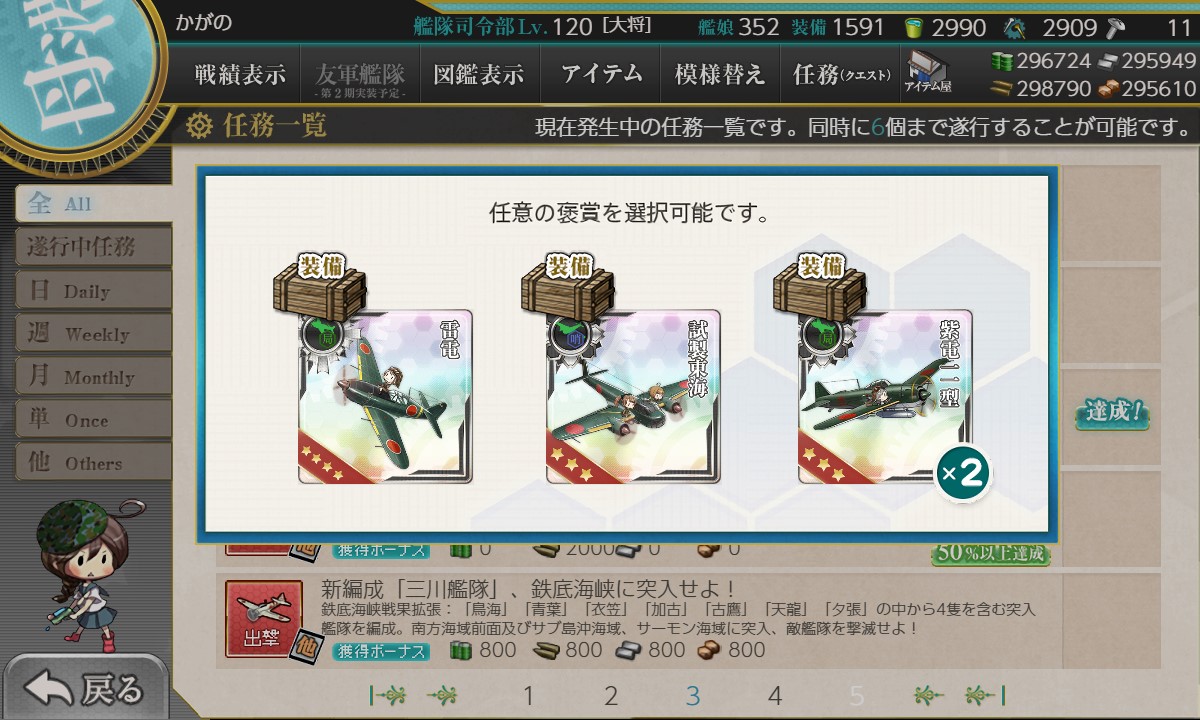The width and height of the screenshot is (1200, 720).
Task: Open the アイテム屋 shop icon
Action: [x=928, y=72]
